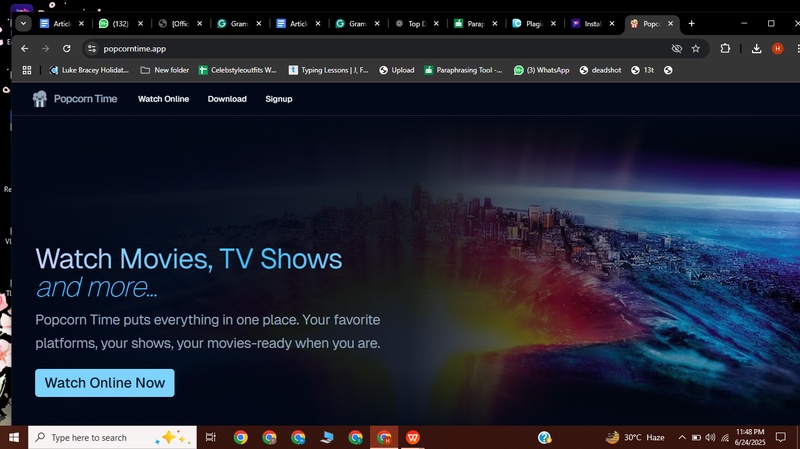Open the Extensions puzzle-piece icon
The height and width of the screenshot is (449, 800).
tap(725, 48)
